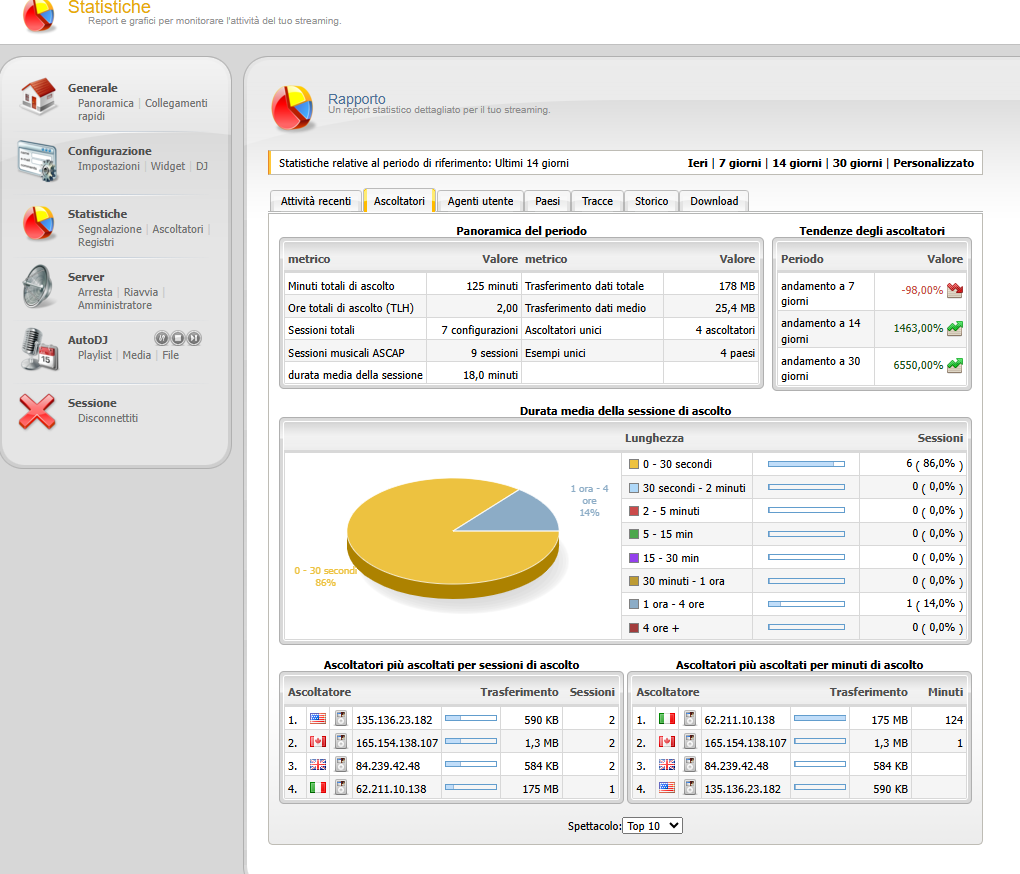The height and width of the screenshot is (874, 1020).
Task: Click the red X Sessione icon
Action: pos(37,412)
